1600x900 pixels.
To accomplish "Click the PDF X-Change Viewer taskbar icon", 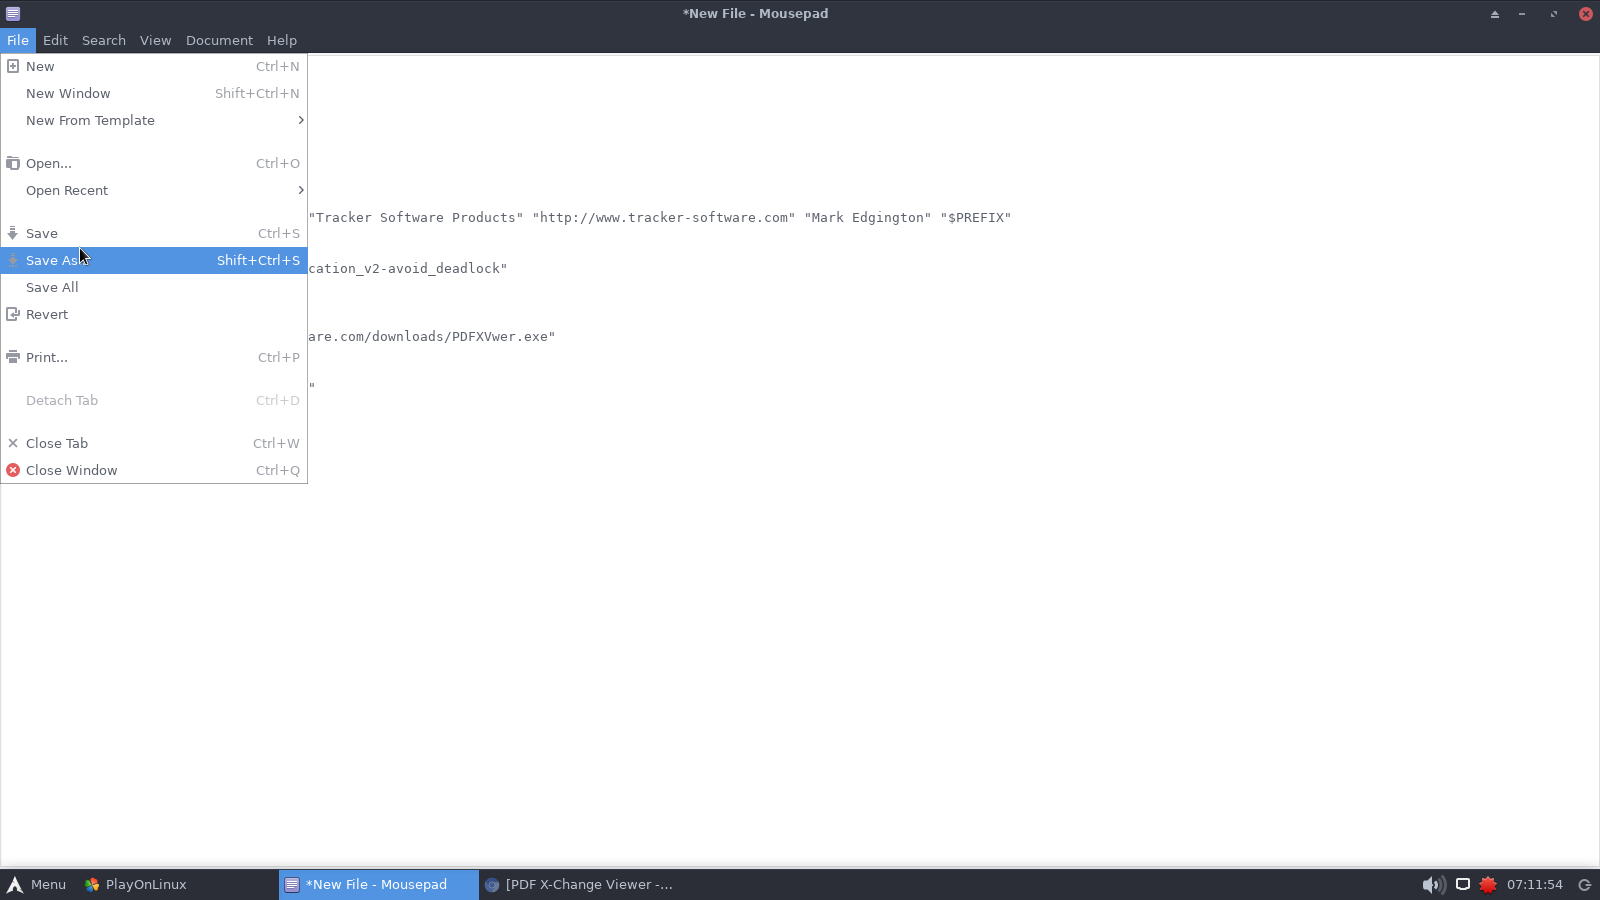I will point(492,884).
